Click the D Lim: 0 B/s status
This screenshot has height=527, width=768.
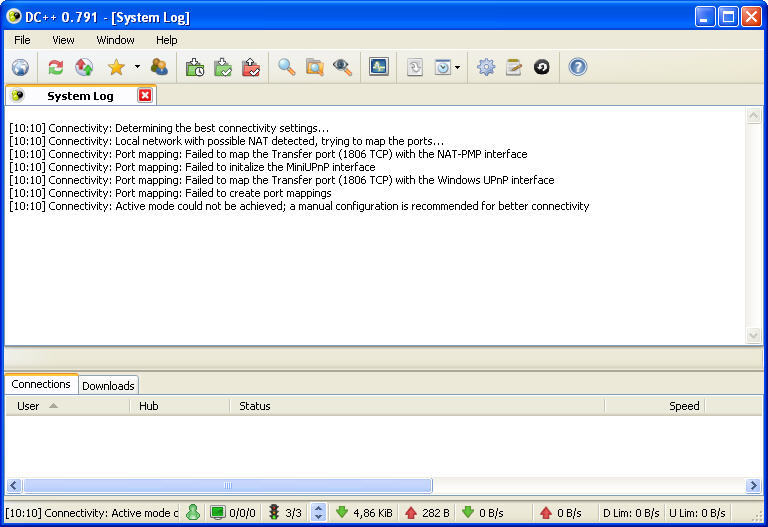coord(631,513)
